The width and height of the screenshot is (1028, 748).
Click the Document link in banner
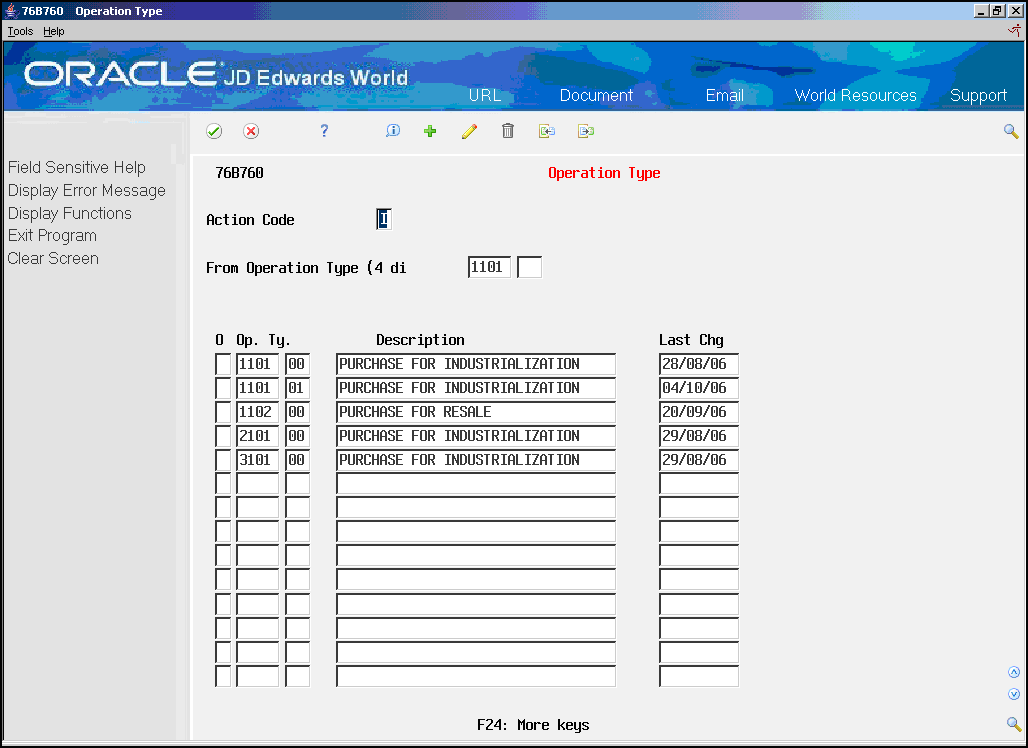[596, 95]
